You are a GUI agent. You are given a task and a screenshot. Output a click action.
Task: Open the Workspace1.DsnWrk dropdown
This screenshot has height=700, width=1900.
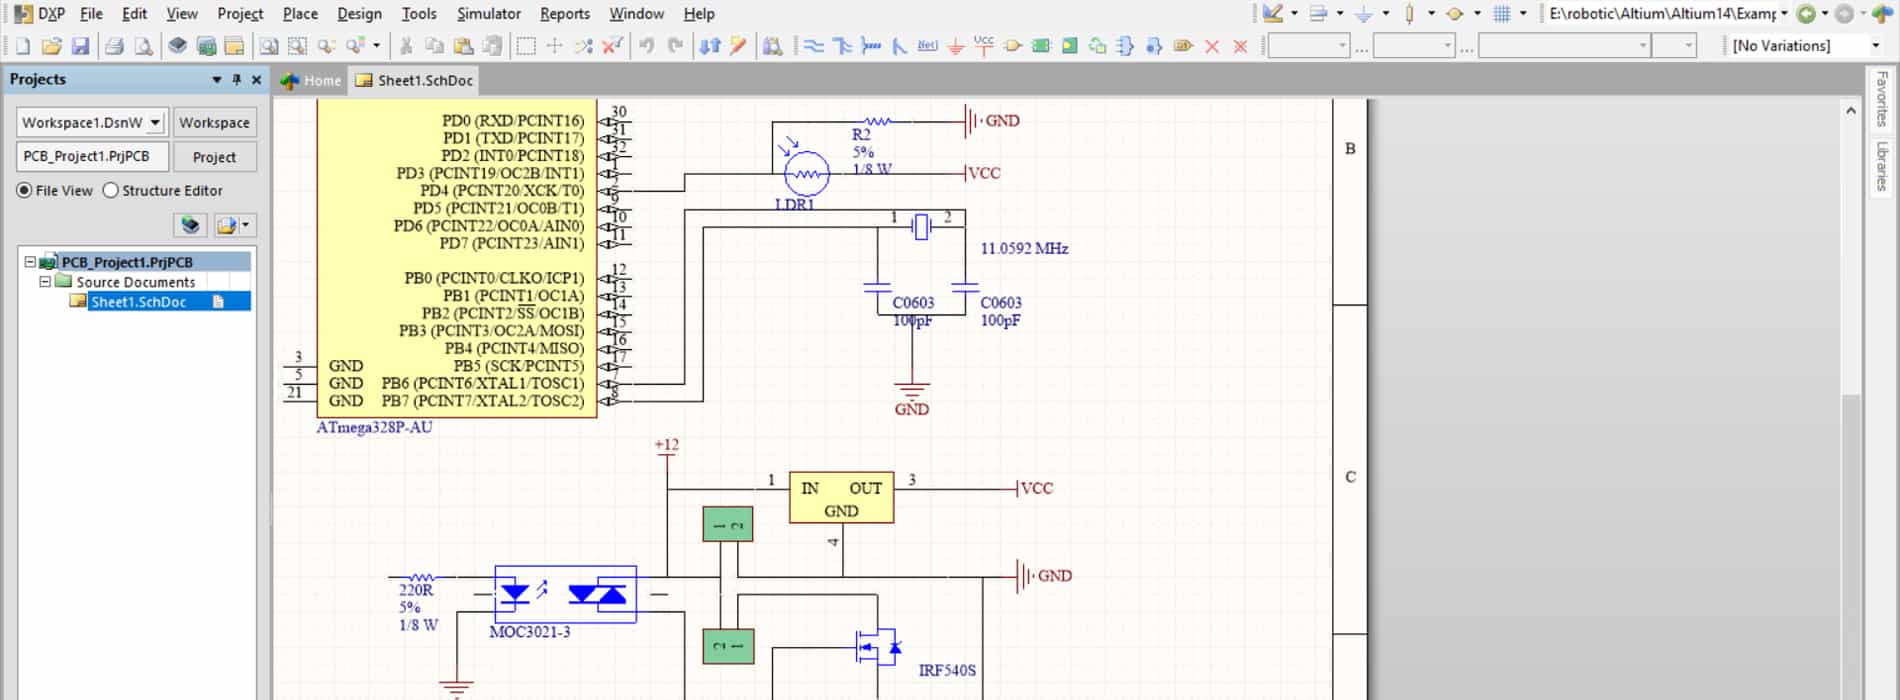click(x=155, y=122)
